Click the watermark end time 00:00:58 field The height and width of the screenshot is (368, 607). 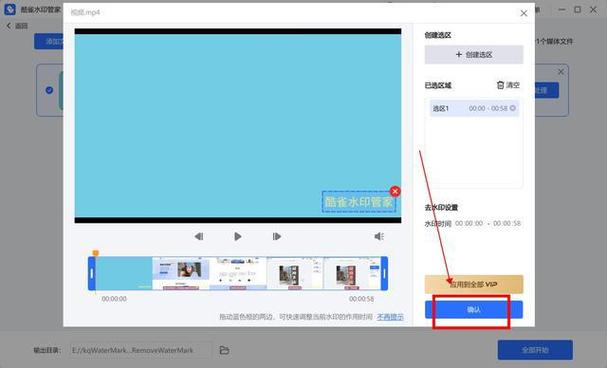(x=507, y=223)
